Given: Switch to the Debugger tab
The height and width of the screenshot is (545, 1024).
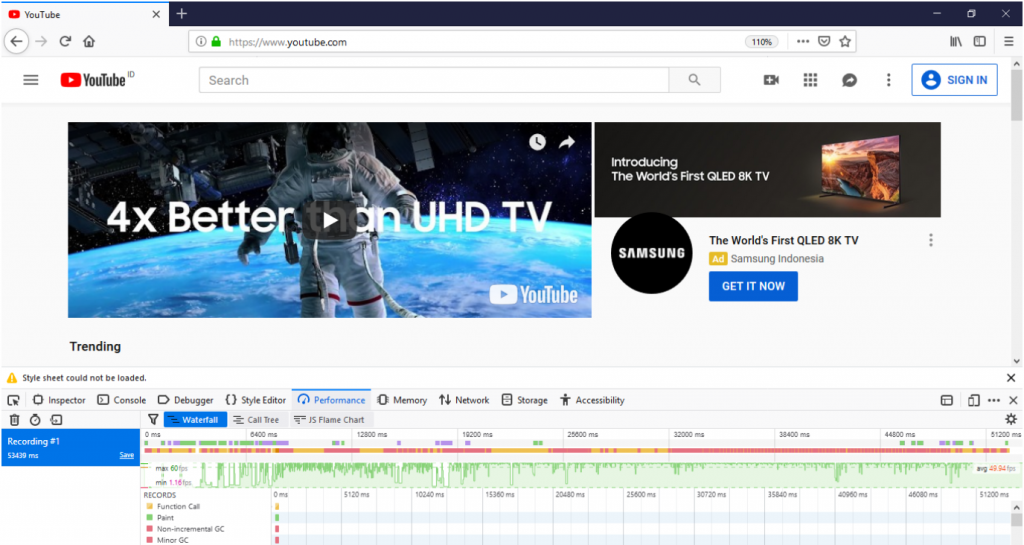Looking at the screenshot, I should 185,400.
